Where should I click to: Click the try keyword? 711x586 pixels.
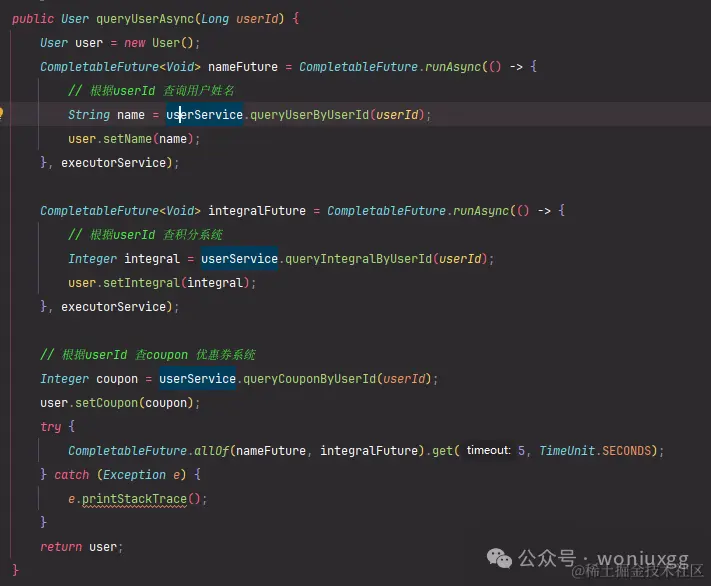point(50,427)
